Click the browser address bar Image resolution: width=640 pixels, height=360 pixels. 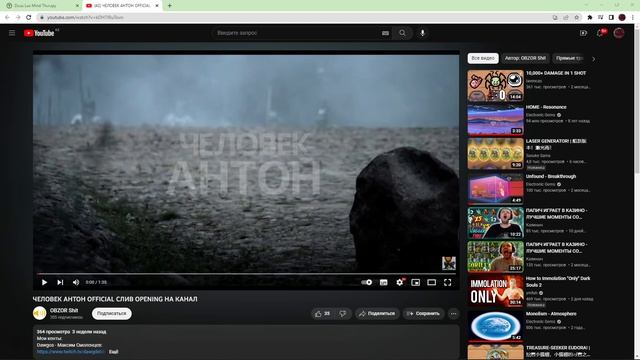[x=295, y=17]
